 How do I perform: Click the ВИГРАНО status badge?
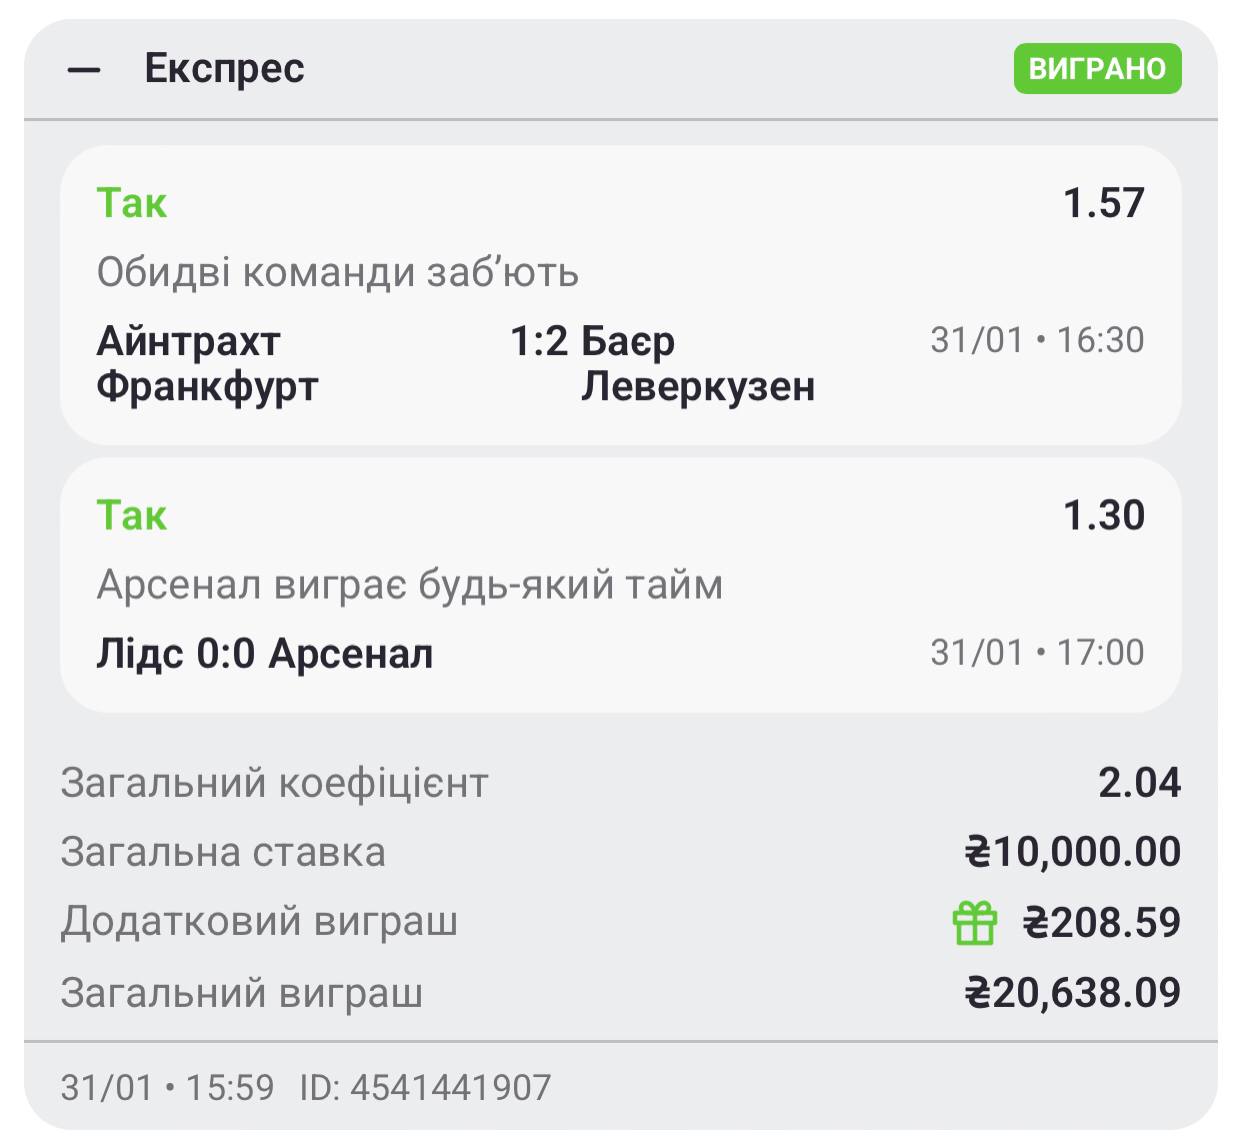click(x=1097, y=68)
